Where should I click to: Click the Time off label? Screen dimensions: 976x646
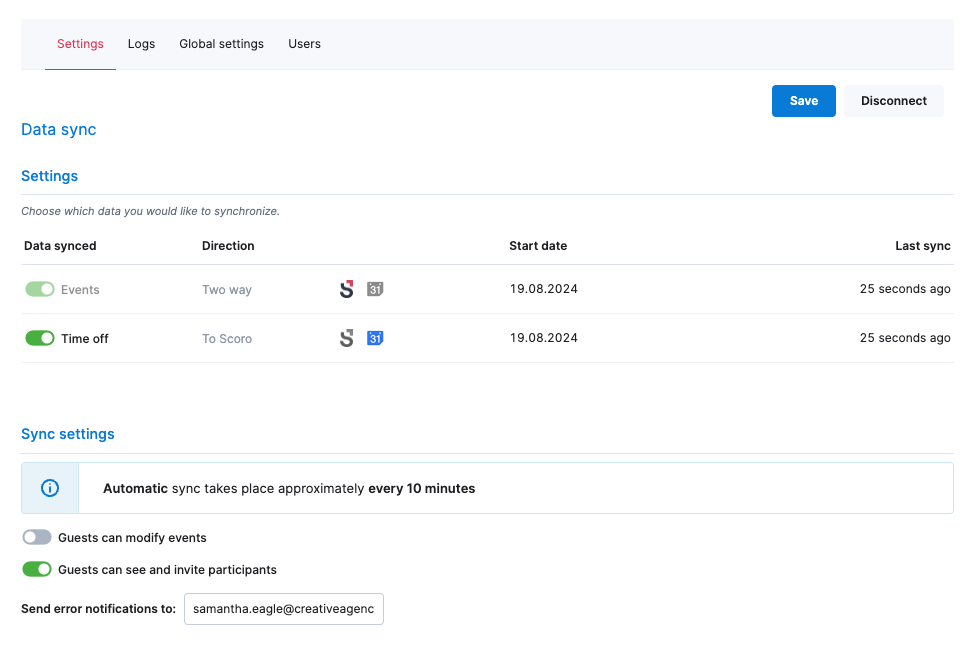click(x=85, y=339)
